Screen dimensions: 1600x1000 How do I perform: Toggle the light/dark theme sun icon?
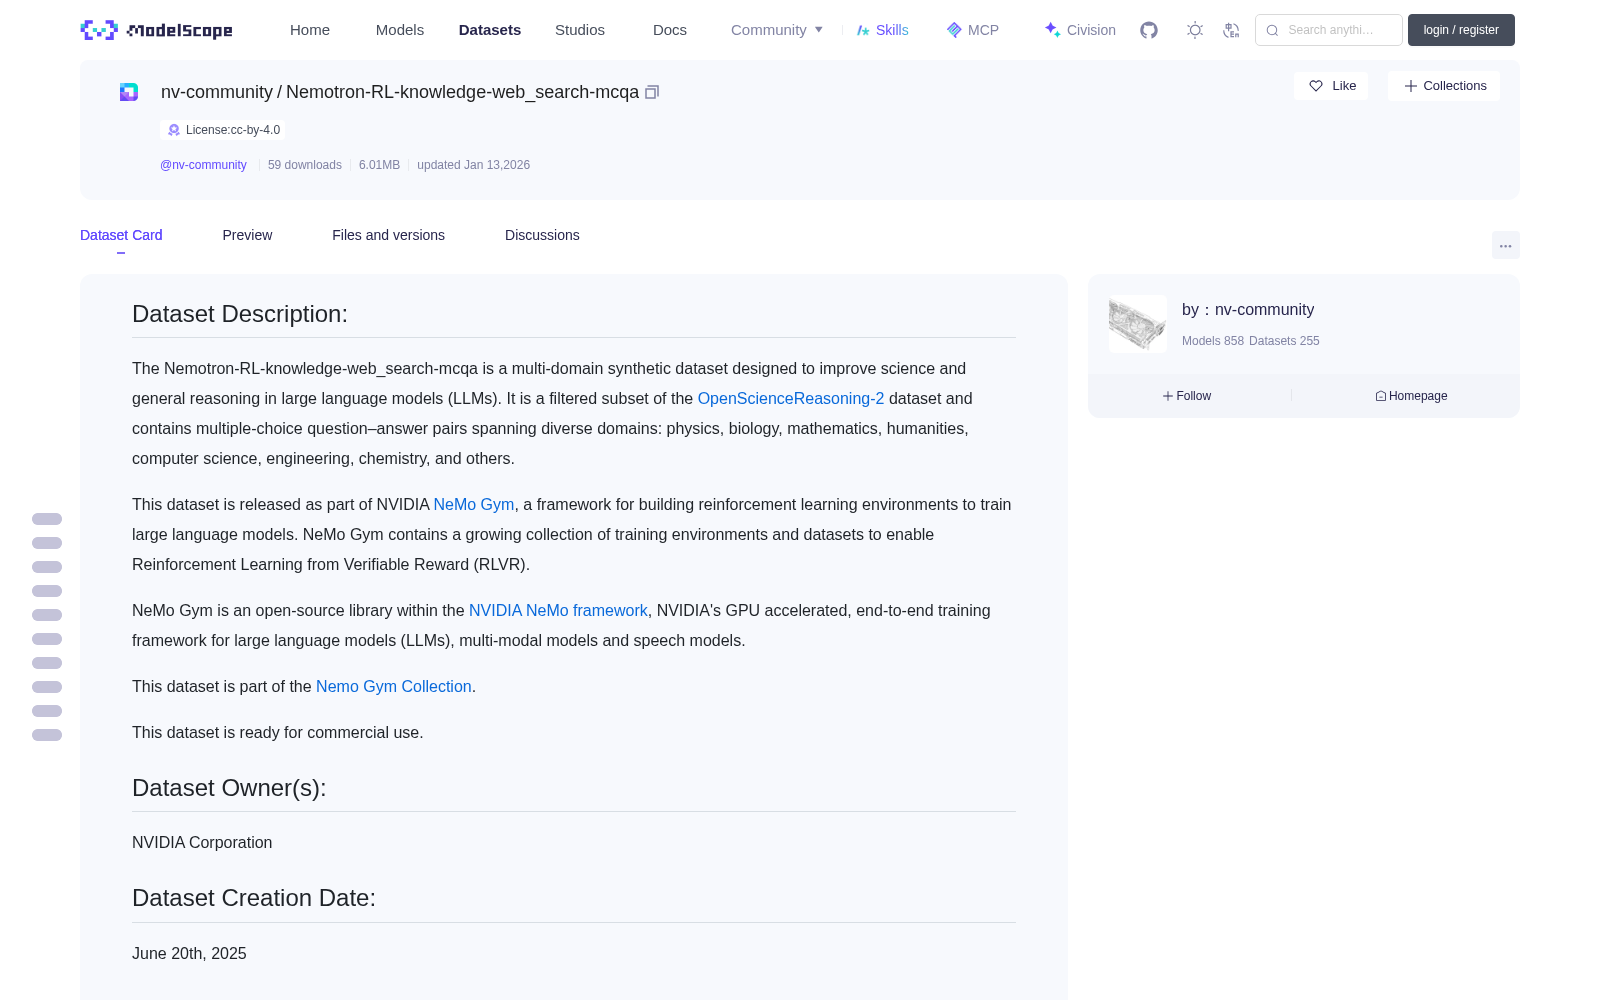[1195, 30]
